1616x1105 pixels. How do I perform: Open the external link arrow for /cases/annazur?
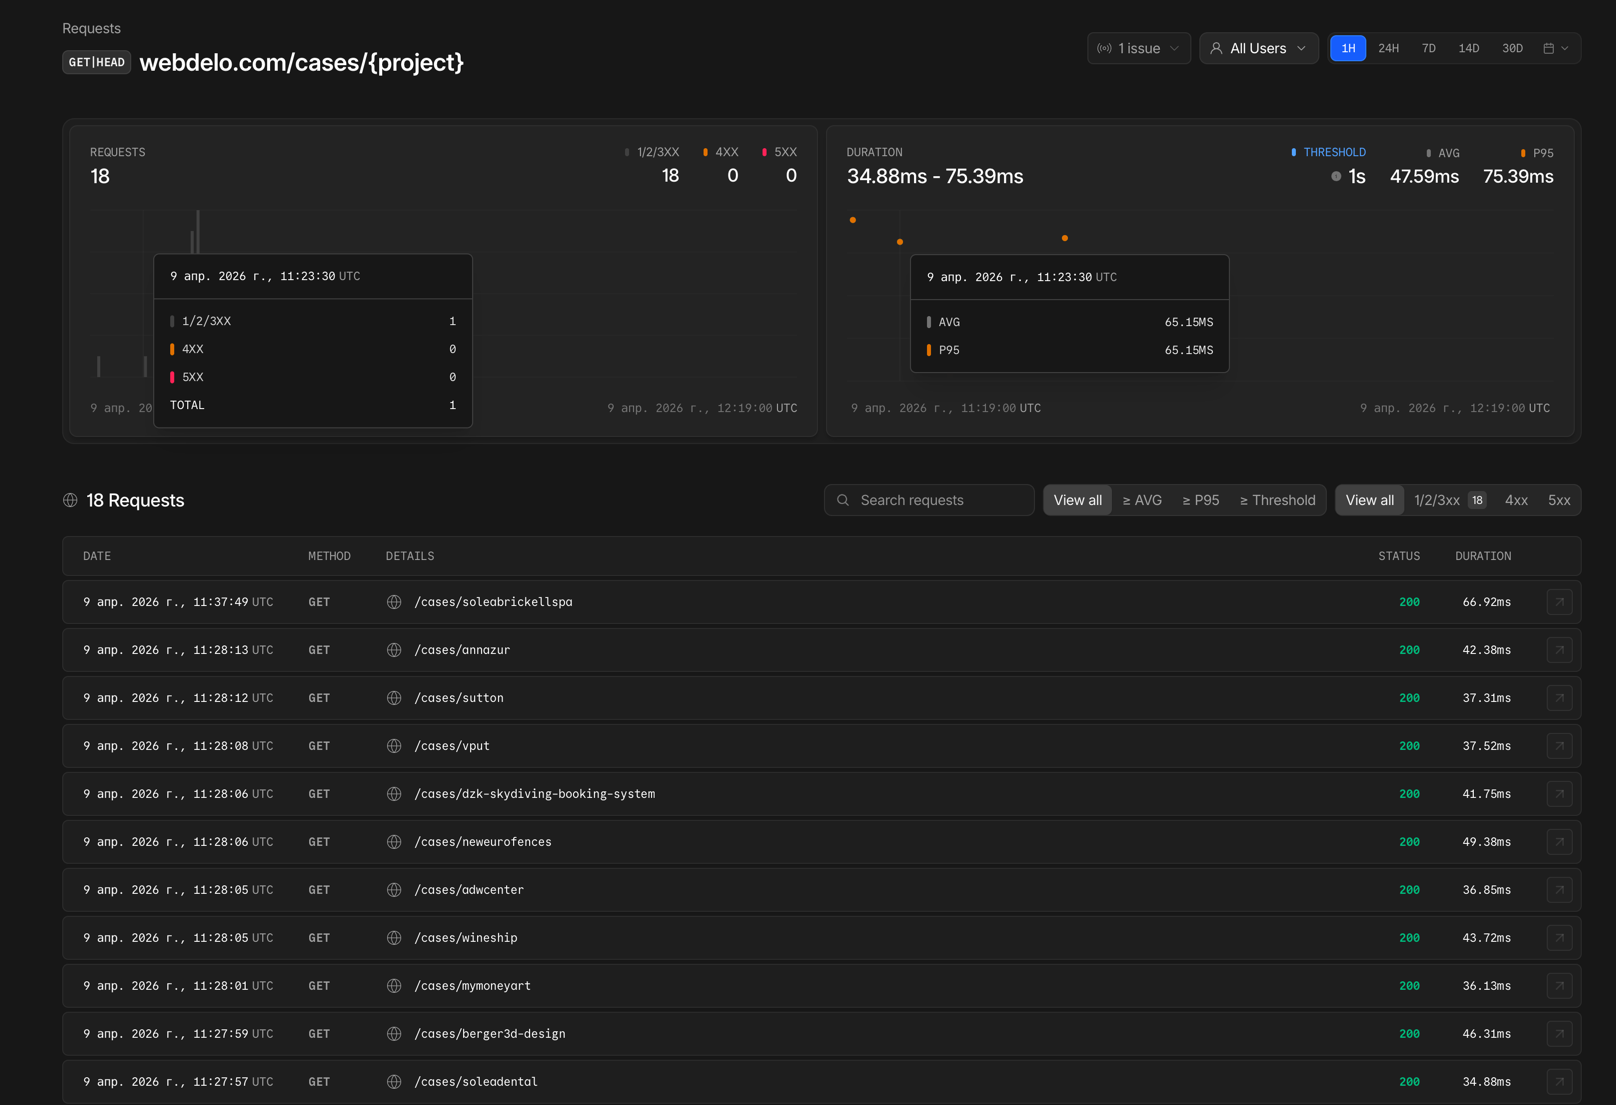(x=1559, y=649)
